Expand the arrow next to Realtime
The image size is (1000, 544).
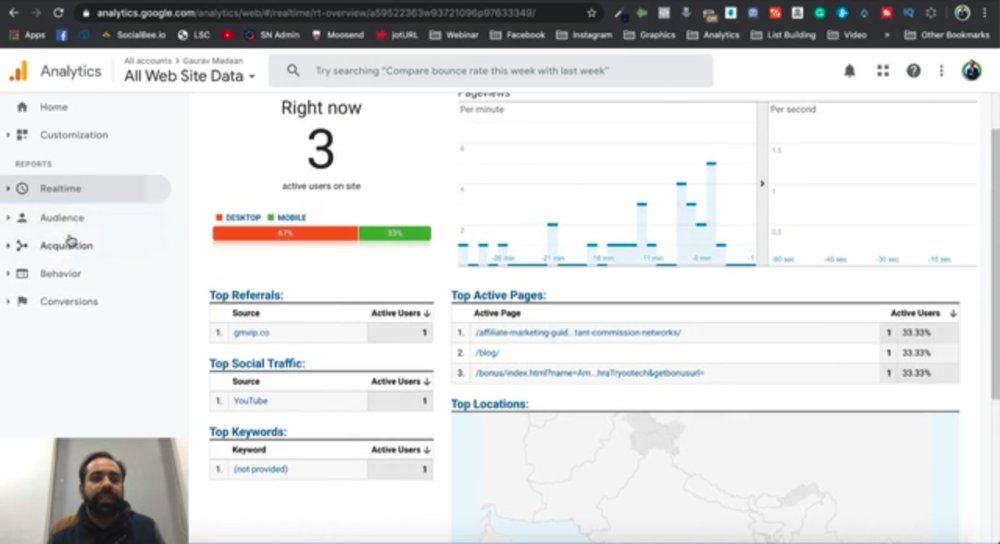click(x=8, y=189)
